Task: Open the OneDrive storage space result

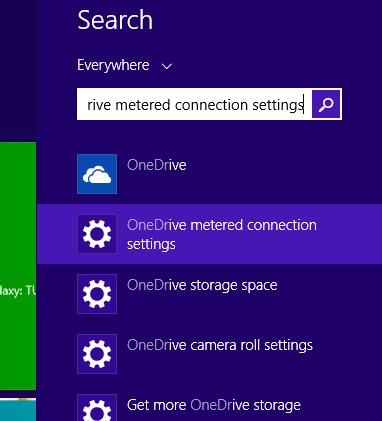Action: [209, 294]
